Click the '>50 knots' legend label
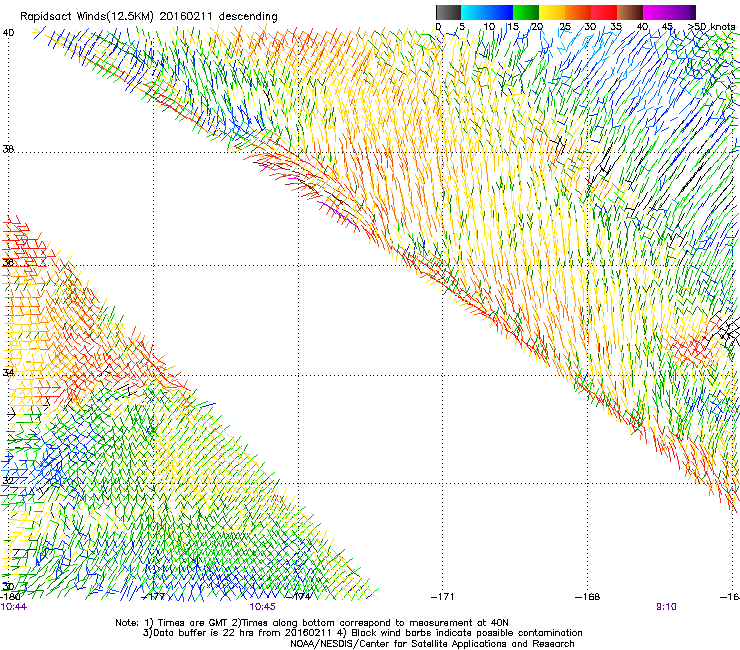The width and height of the screenshot is (740, 650). pyautogui.click(x=712, y=27)
